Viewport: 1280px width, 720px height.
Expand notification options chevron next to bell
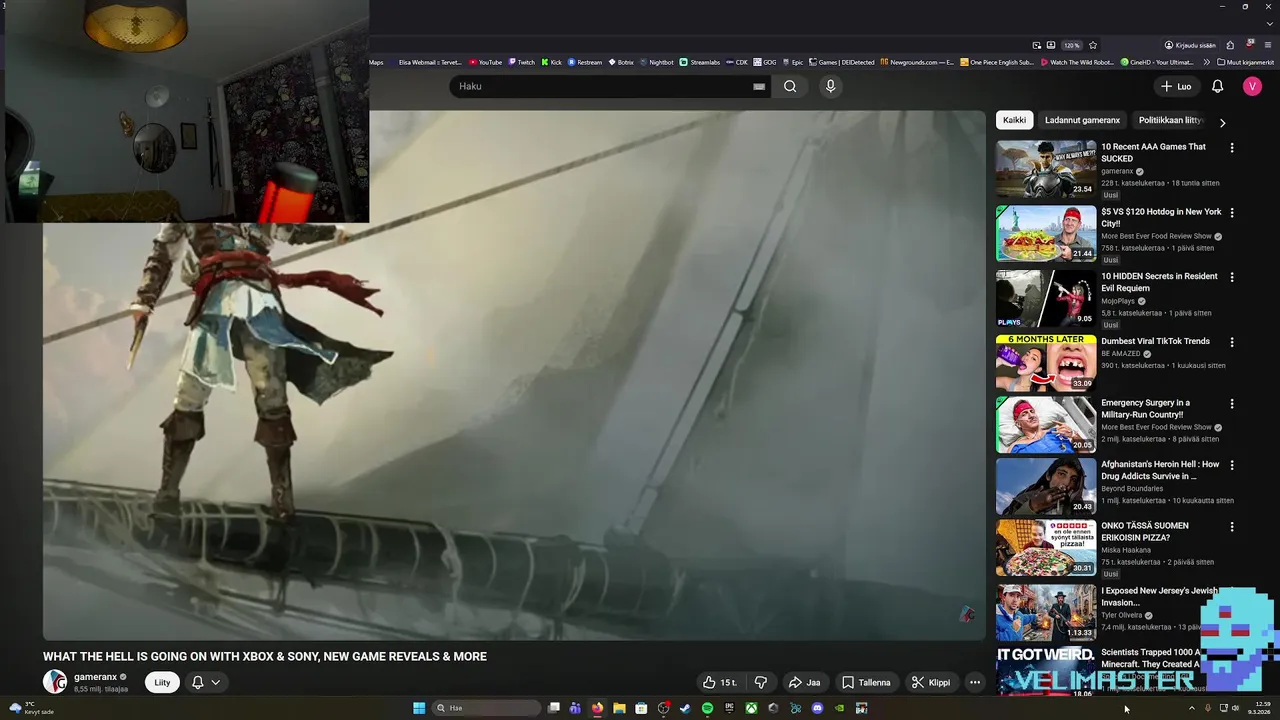tap(215, 682)
